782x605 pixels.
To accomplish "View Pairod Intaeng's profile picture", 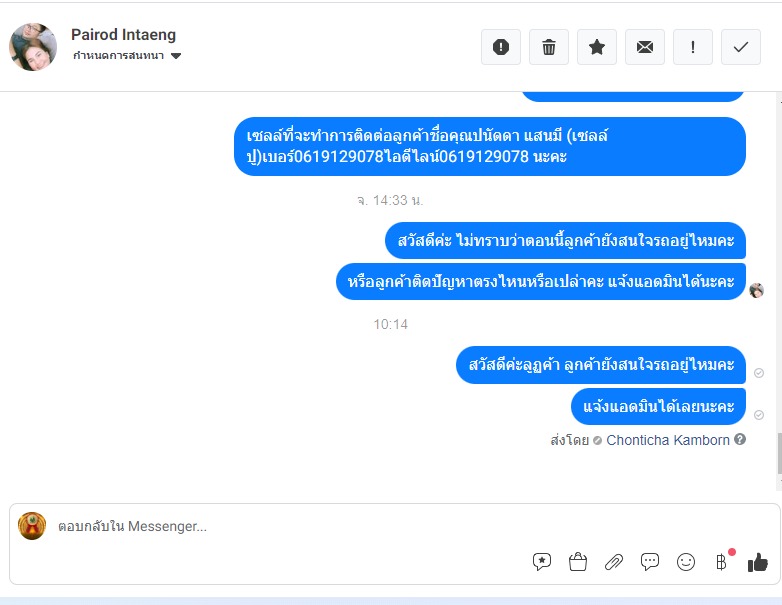I will (33, 47).
